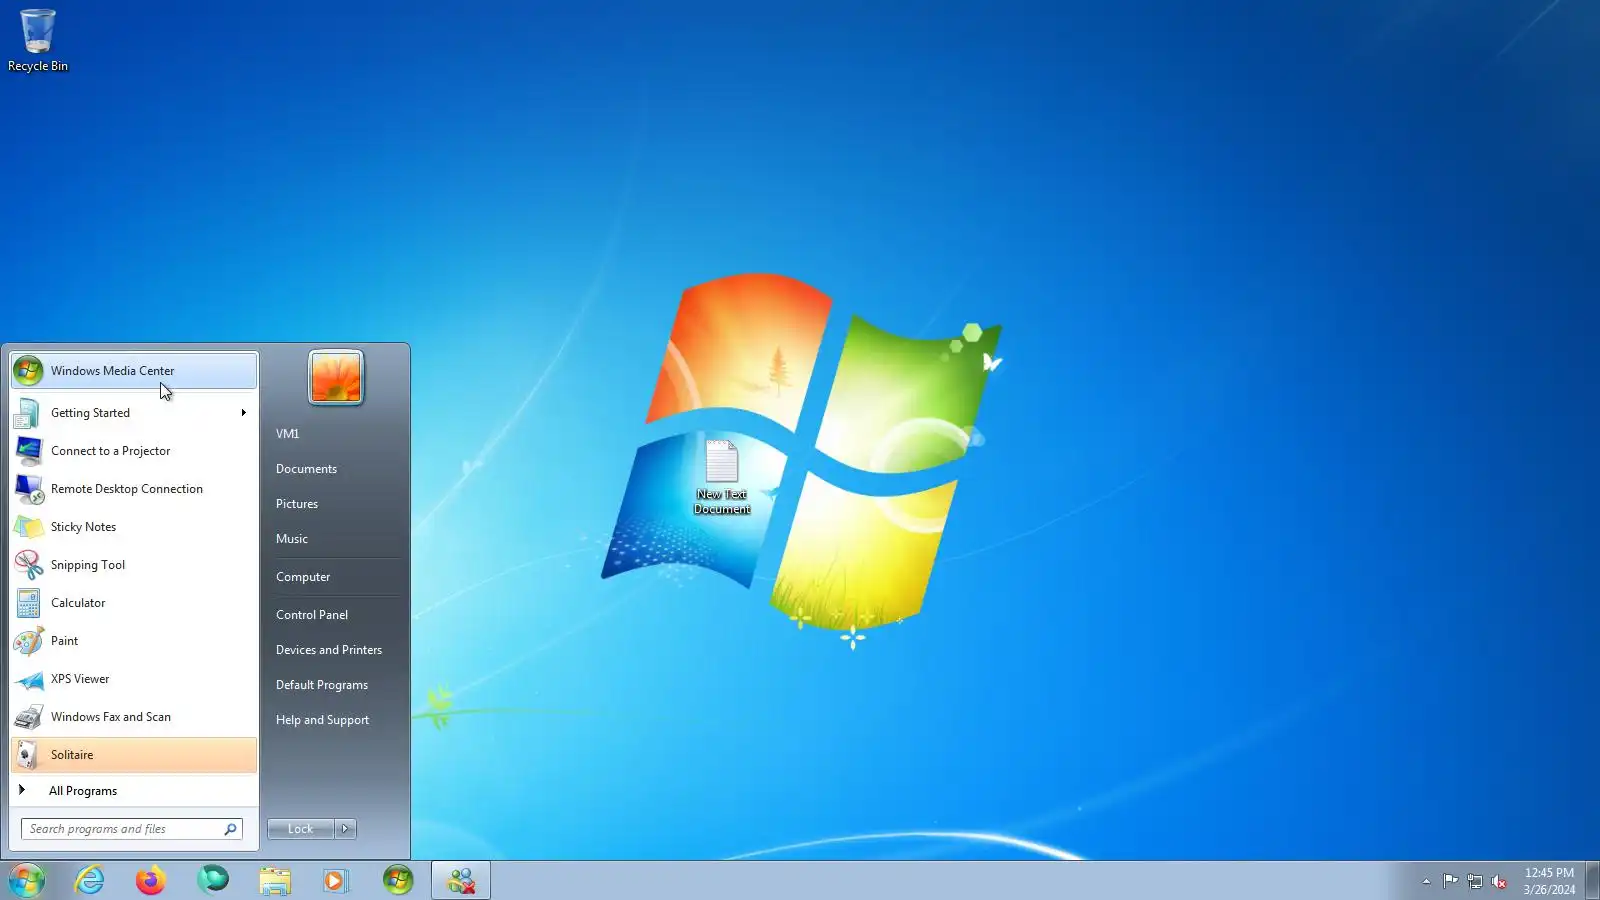Show hidden notification area icons
The height and width of the screenshot is (900, 1600).
tap(1426, 881)
